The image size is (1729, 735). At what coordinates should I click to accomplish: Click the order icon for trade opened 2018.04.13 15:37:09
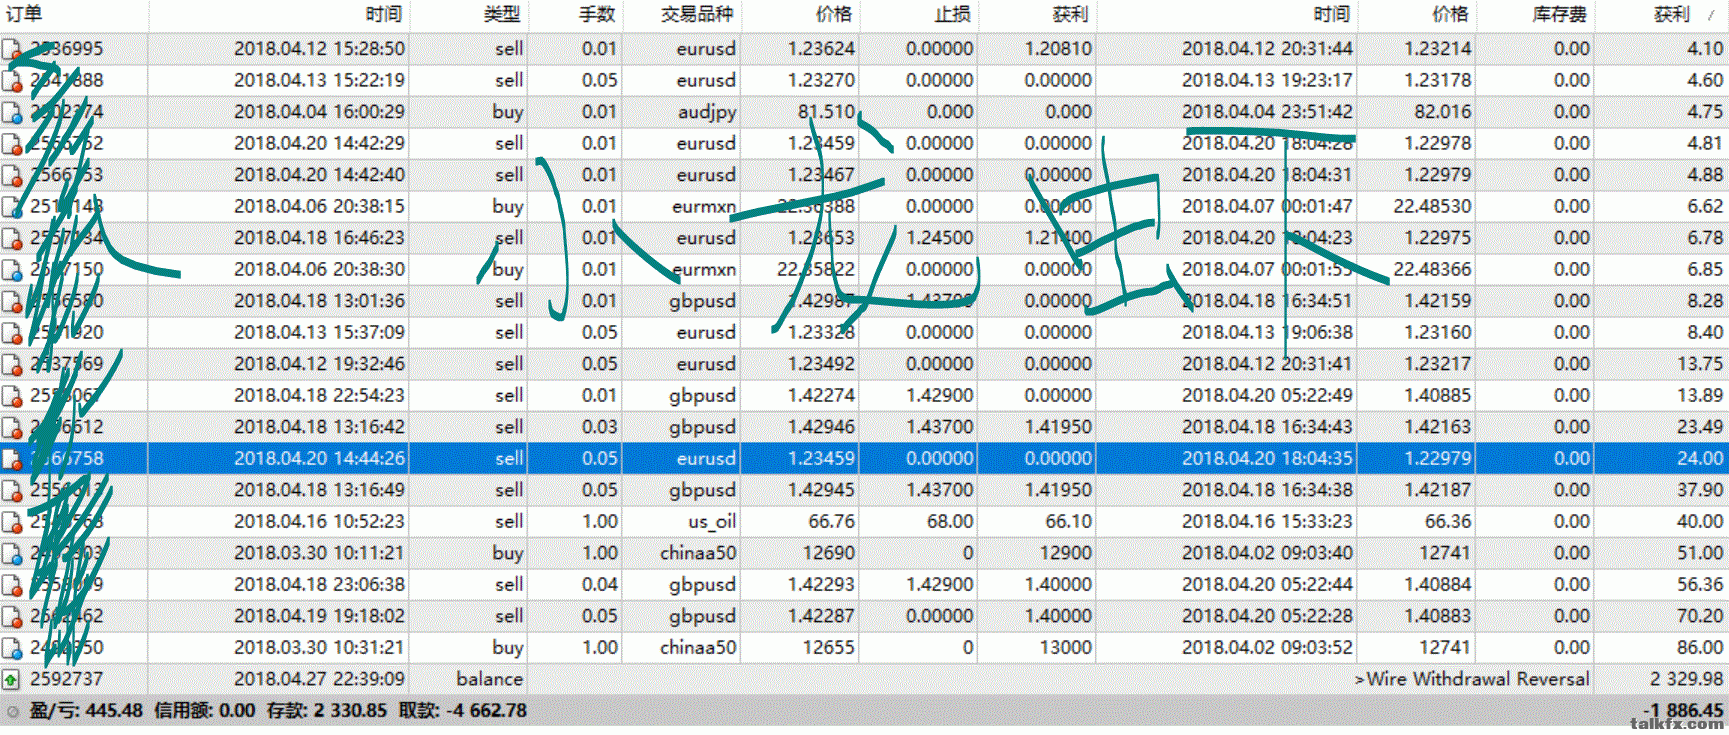pos(12,333)
